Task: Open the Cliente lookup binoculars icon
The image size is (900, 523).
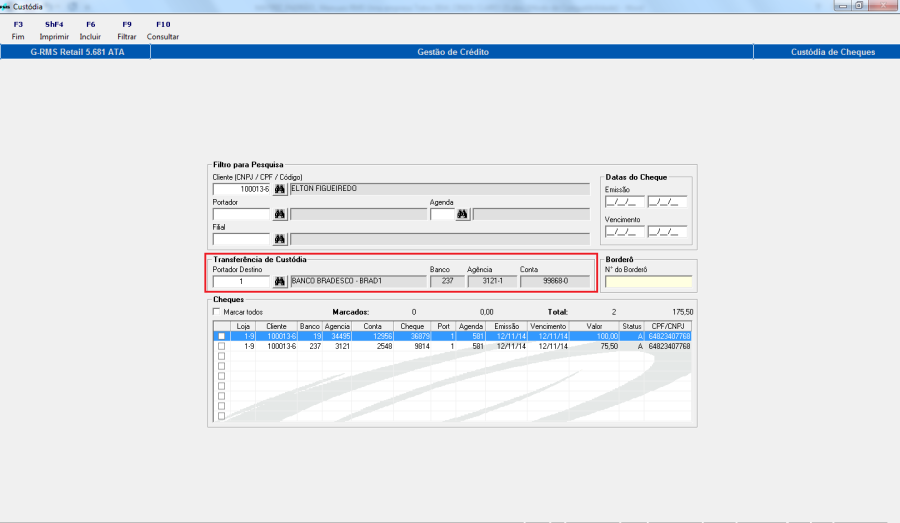Action: pos(280,189)
